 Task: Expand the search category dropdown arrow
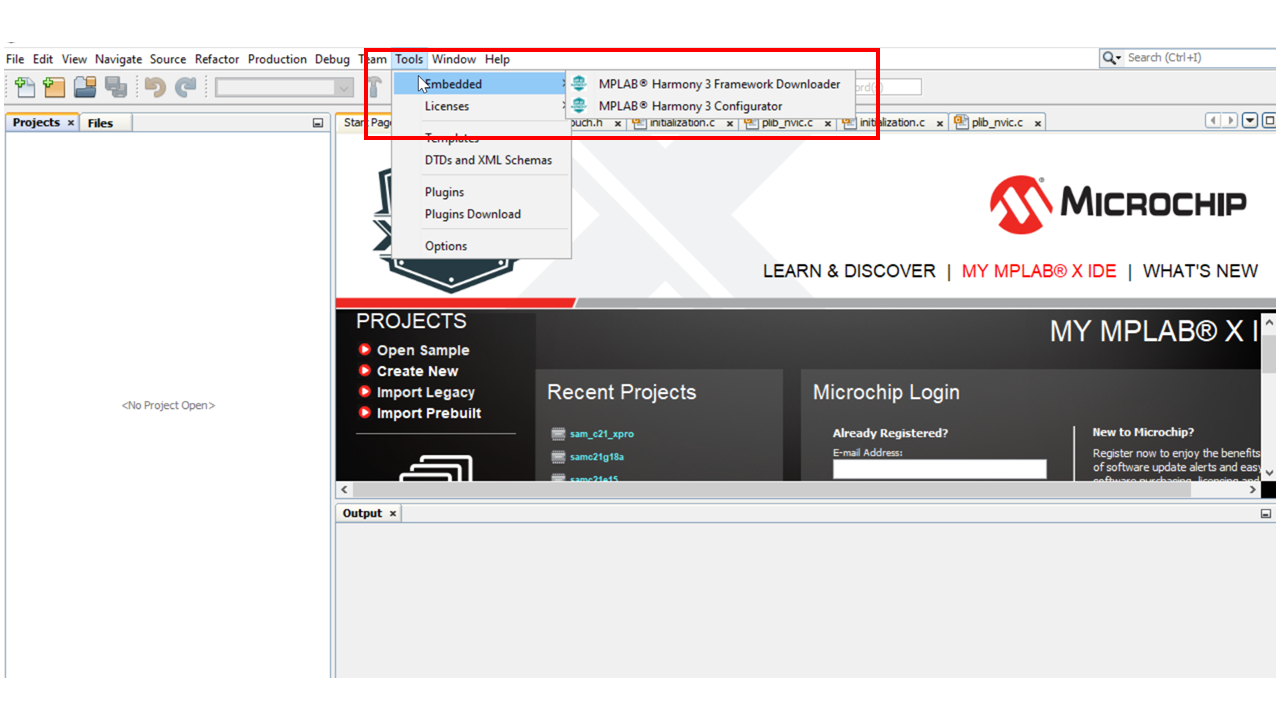1112,58
